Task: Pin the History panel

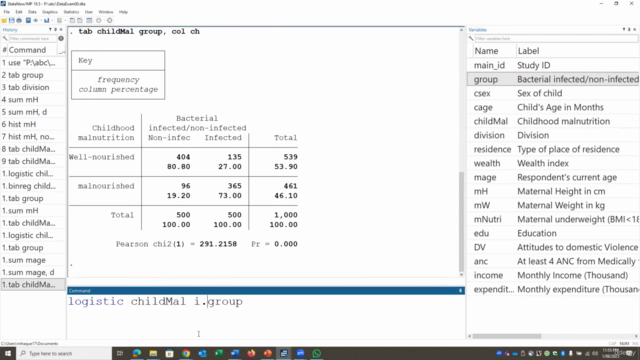Action: (56, 30)
